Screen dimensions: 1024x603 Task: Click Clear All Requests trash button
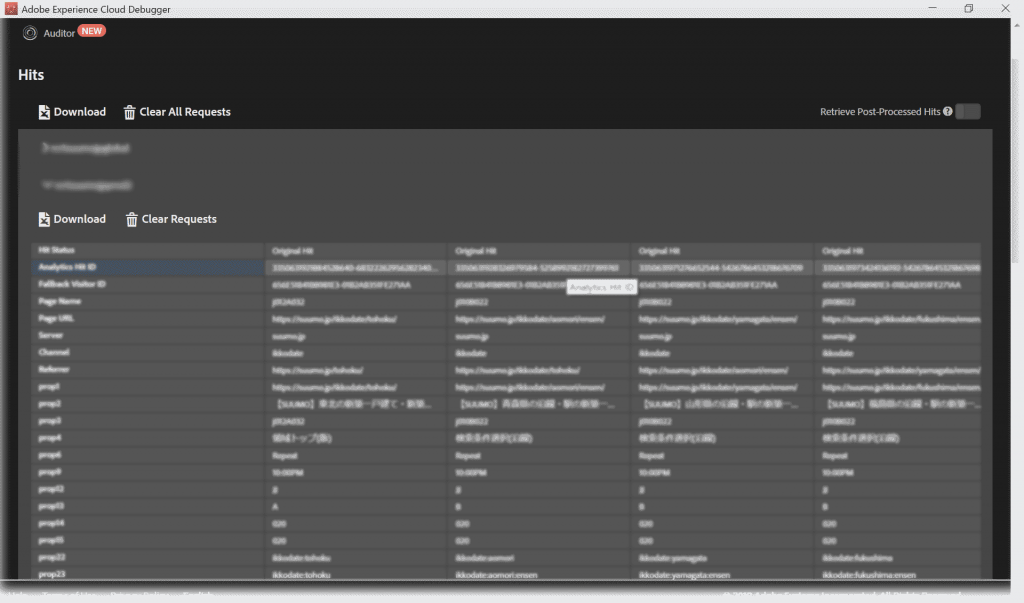pyautogui.click(x=177, y=112)
